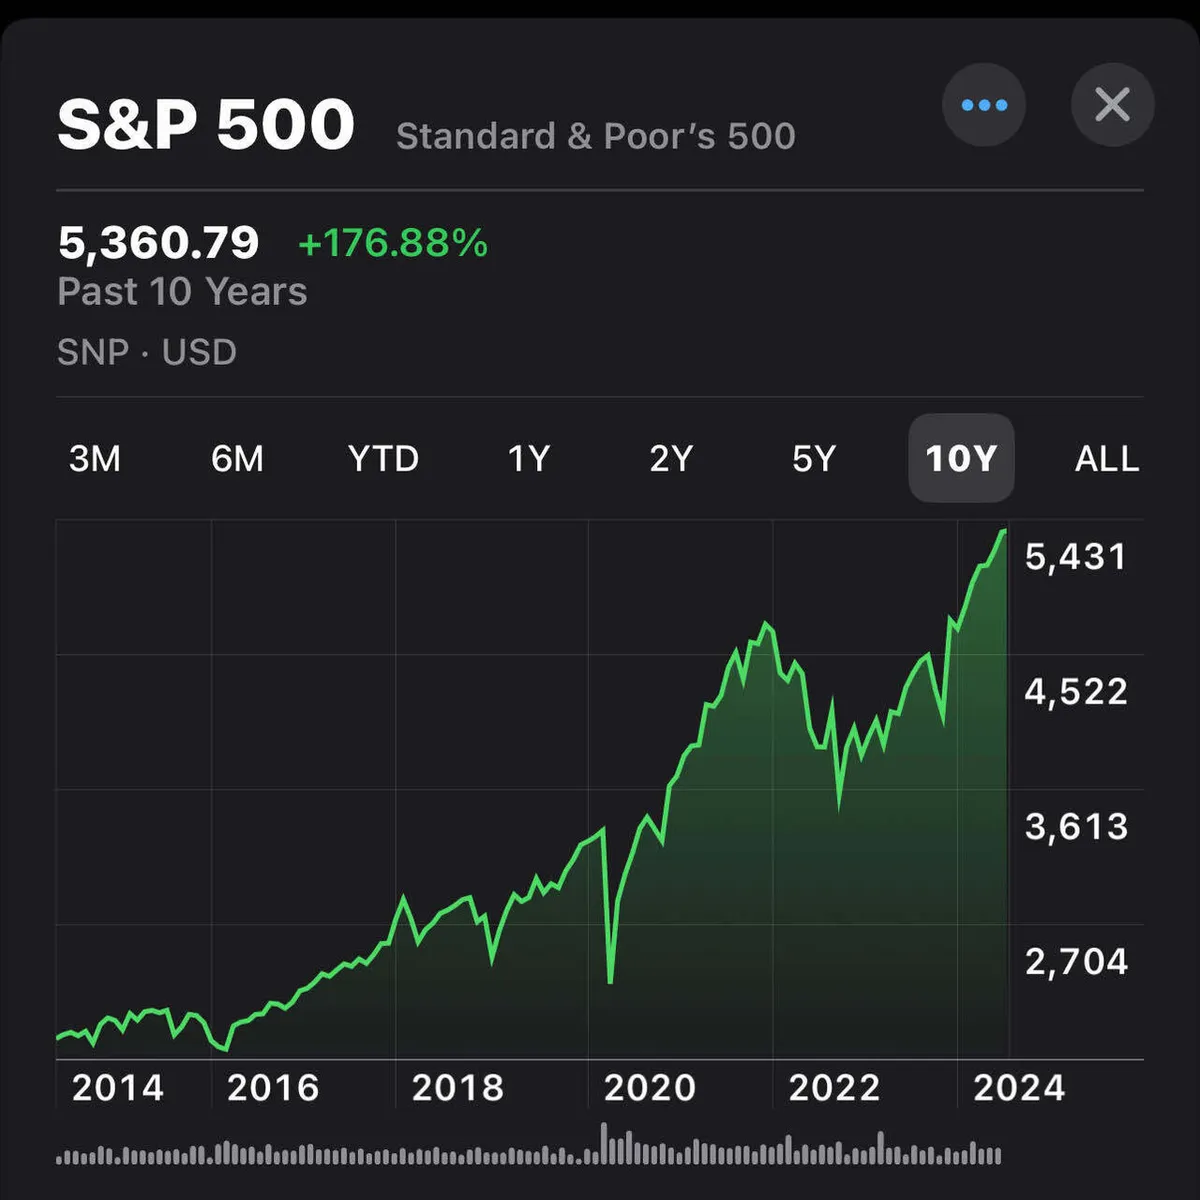Tap the Standard & Poor's 500 subtitle
The width and height of the screenshot is (1200, 1200).
[595, 136]
